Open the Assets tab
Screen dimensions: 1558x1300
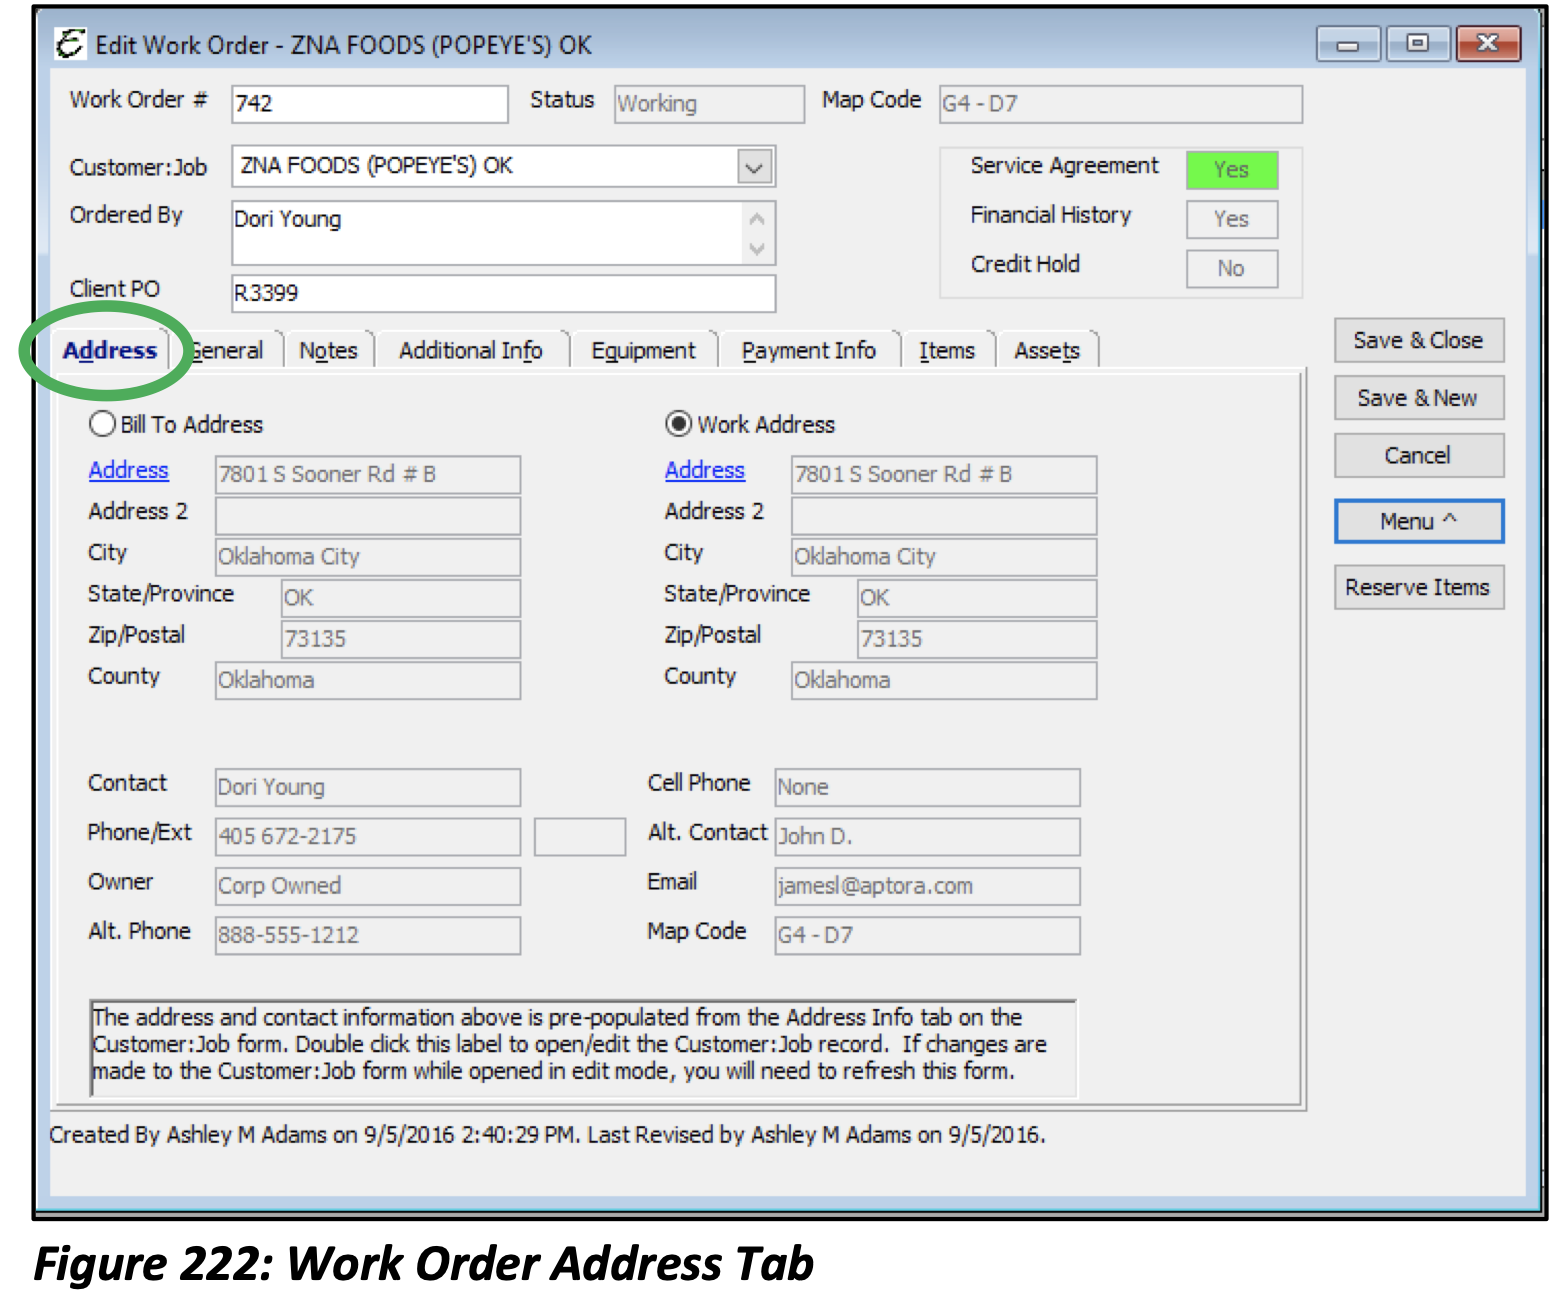[1047, 350]
